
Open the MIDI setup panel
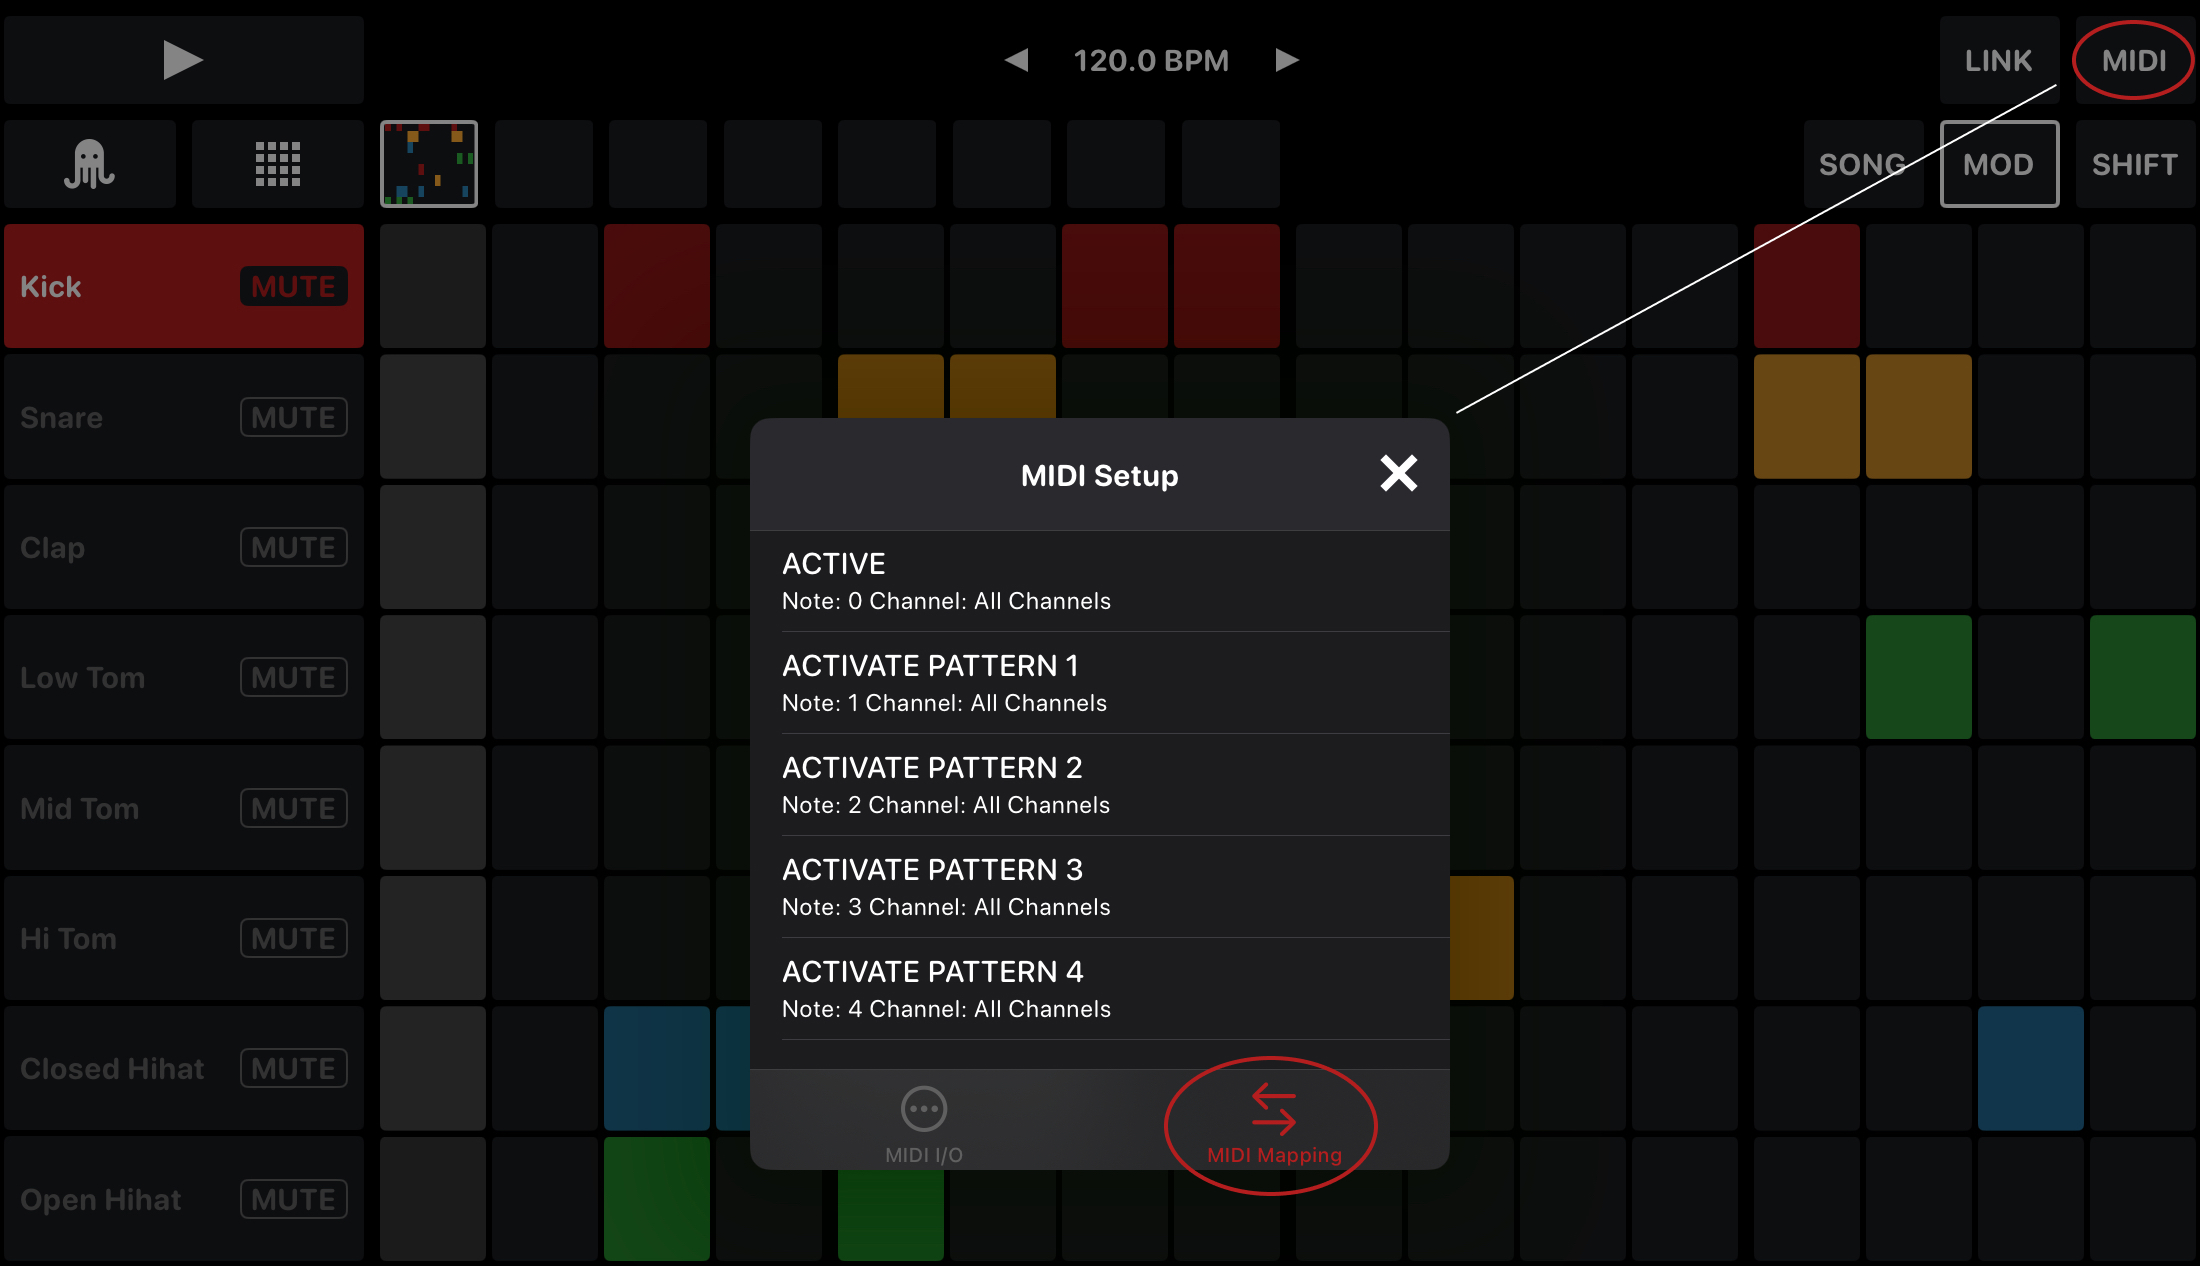pos(2132,60)
